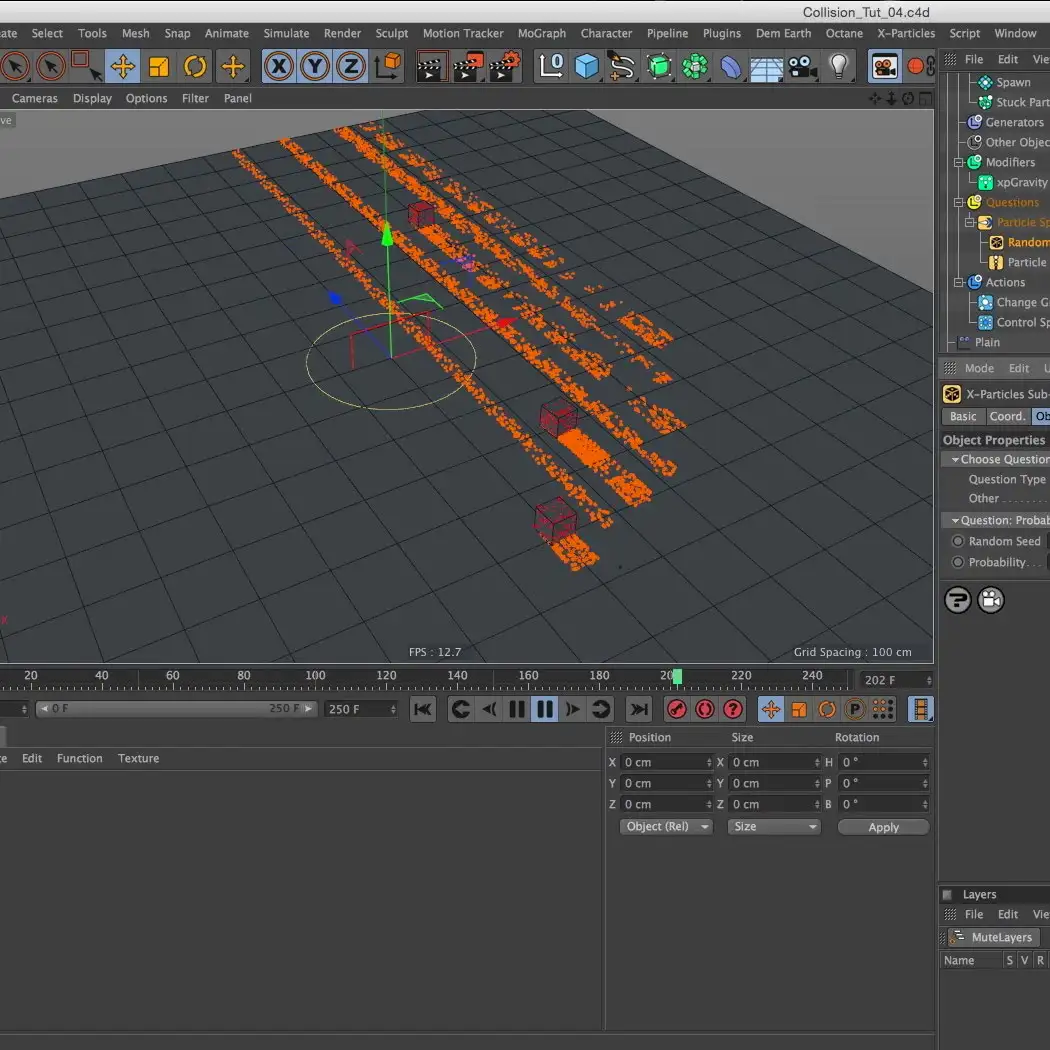Click the Apply button
Screen dimensions: 1050x1050
tap(883, 828)
